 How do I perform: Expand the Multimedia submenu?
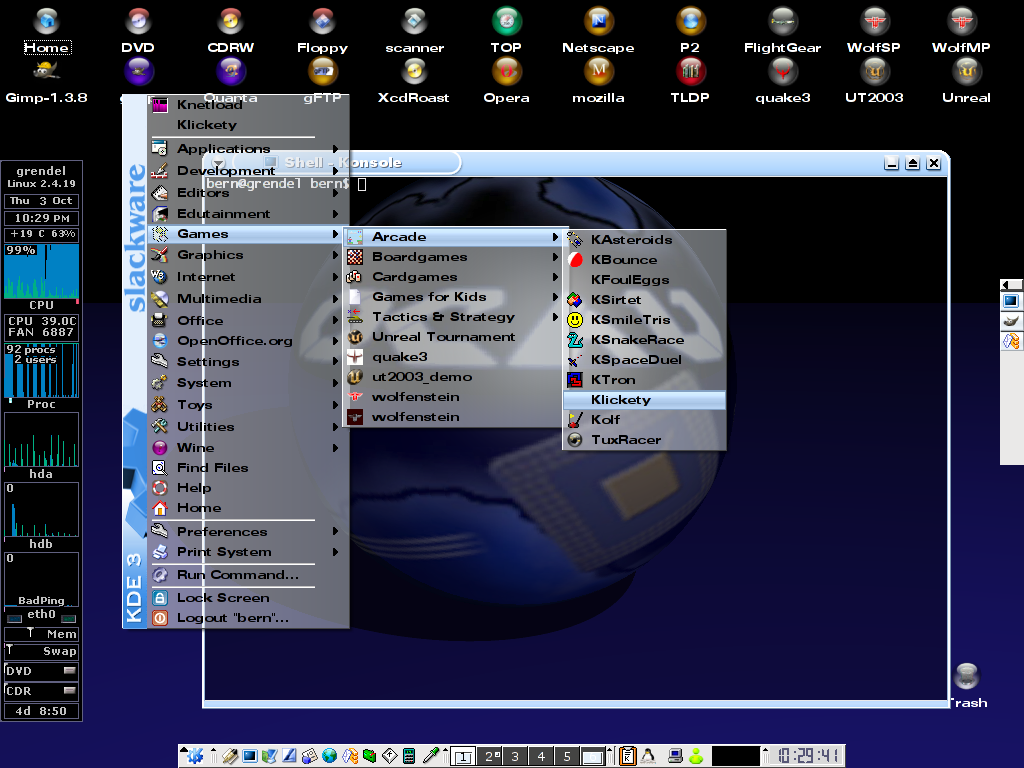click(x=246, y=298)
